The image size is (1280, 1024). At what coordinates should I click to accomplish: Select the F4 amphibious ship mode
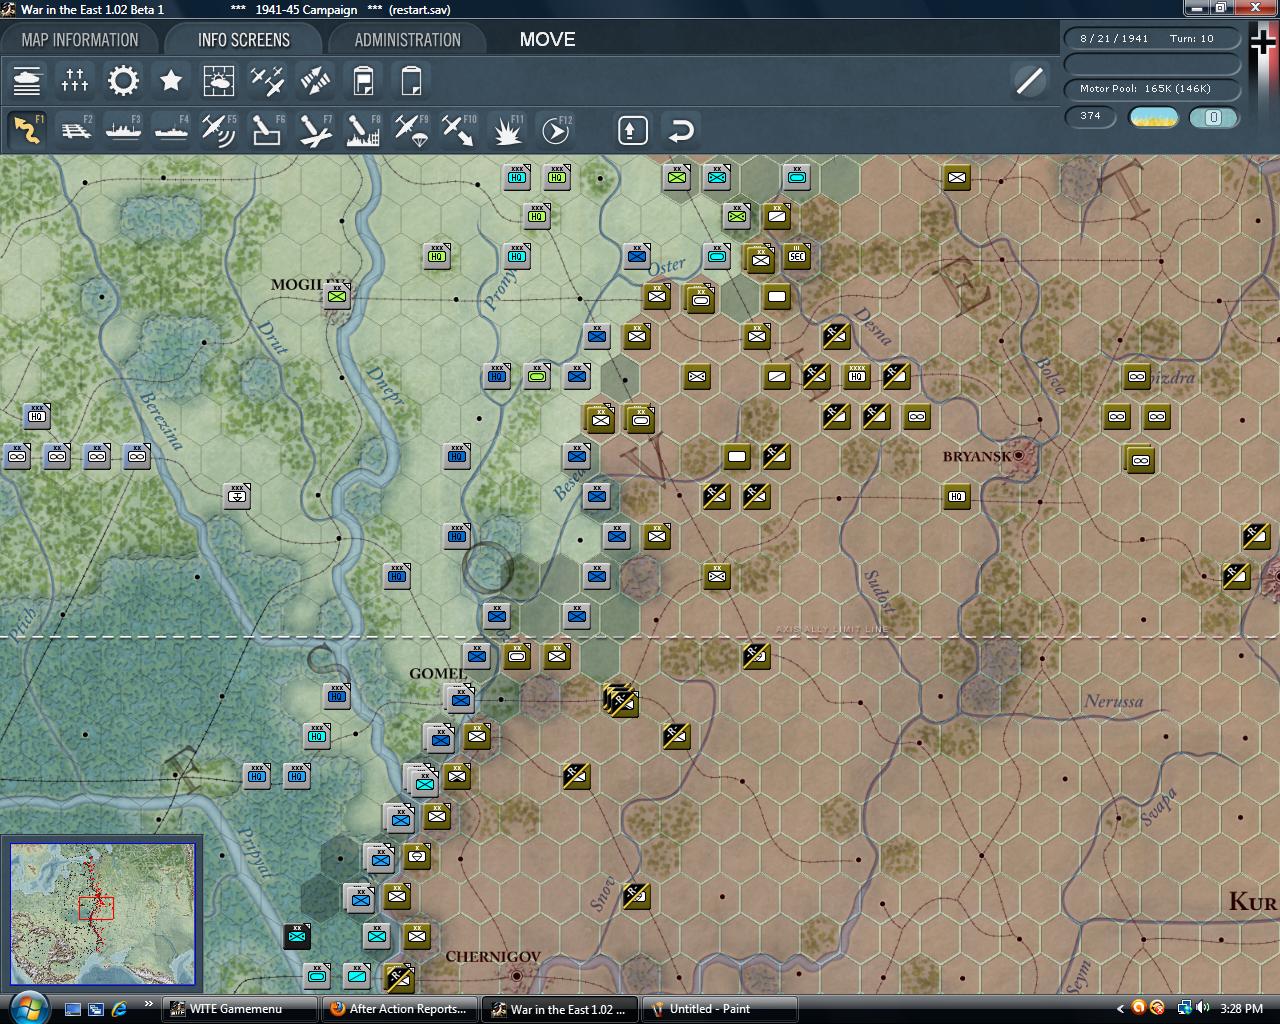[171, 130]
